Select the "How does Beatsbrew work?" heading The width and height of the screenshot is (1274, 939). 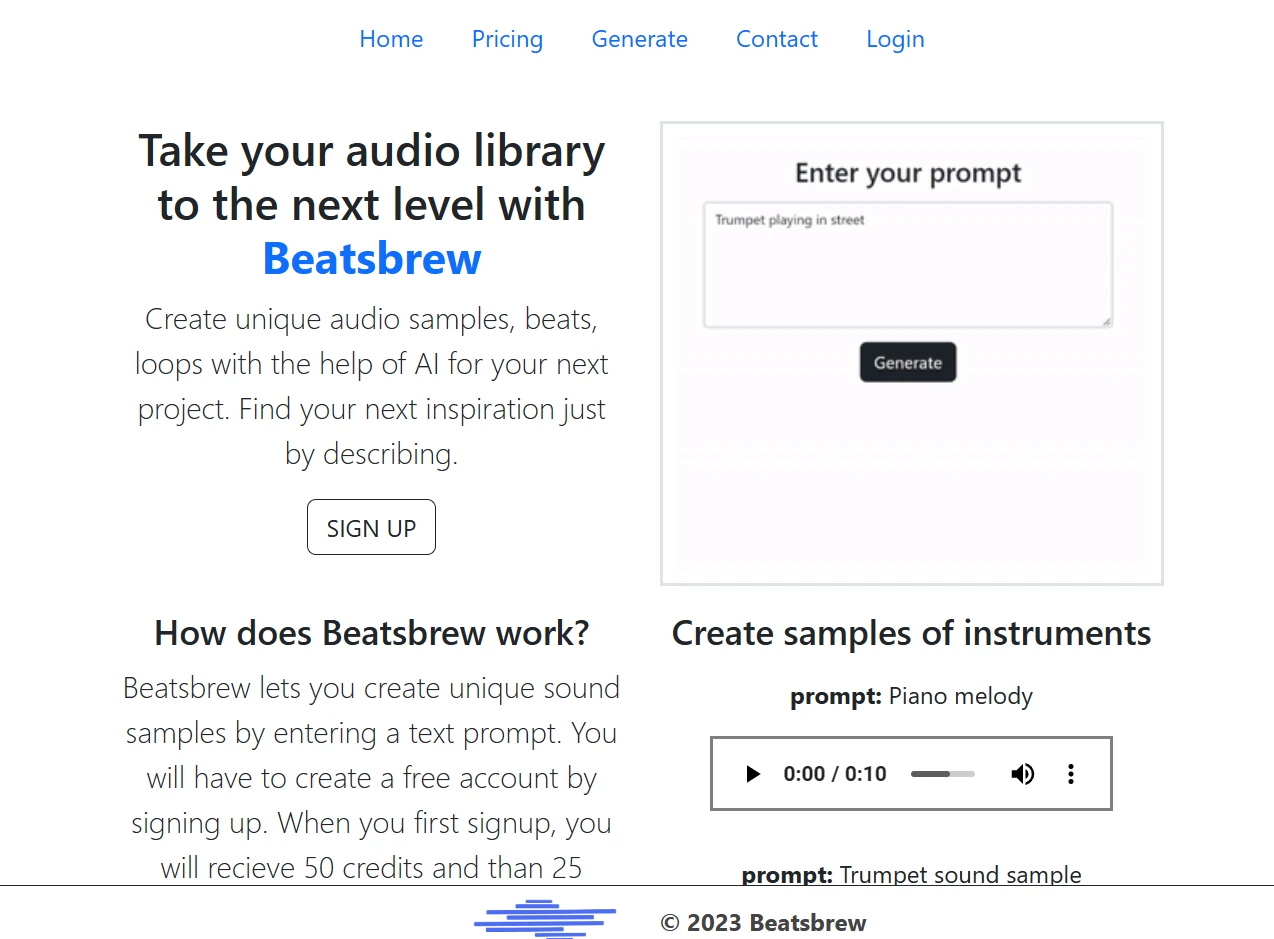pos(372,633)
